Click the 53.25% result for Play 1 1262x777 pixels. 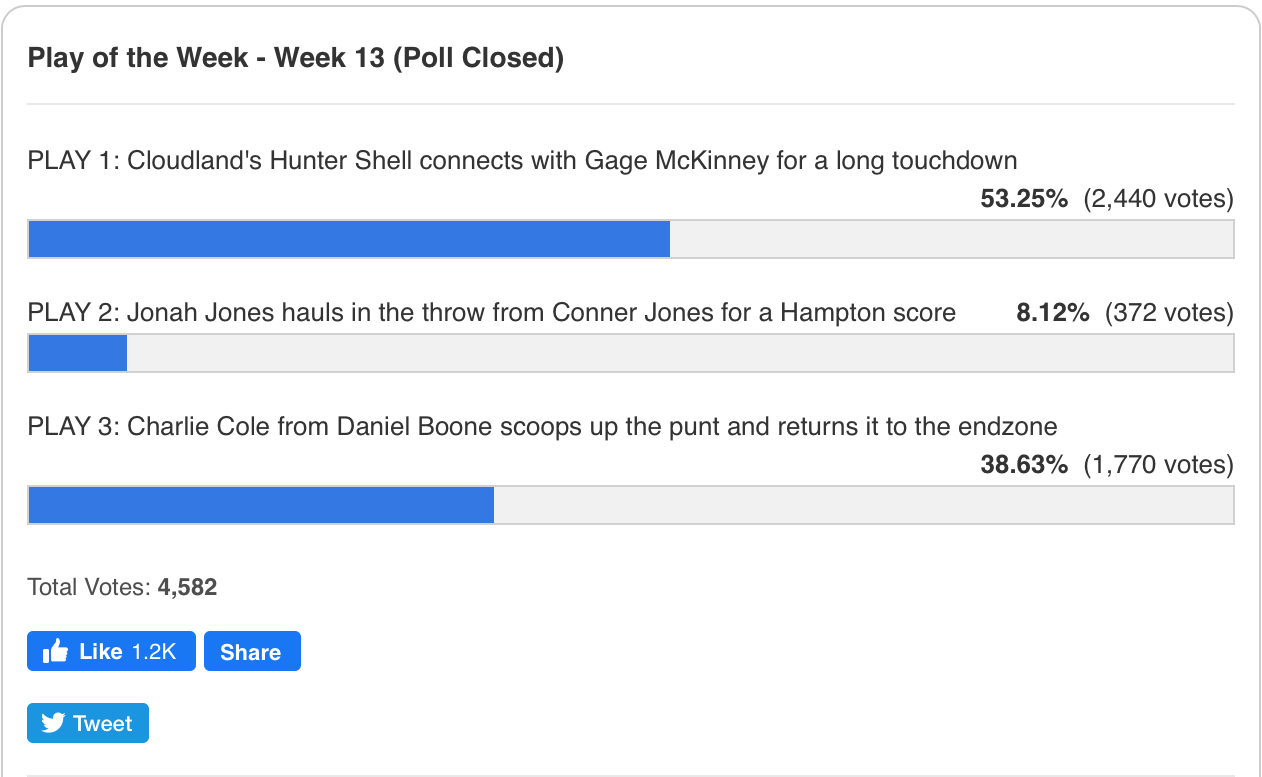pos(1024,199)
